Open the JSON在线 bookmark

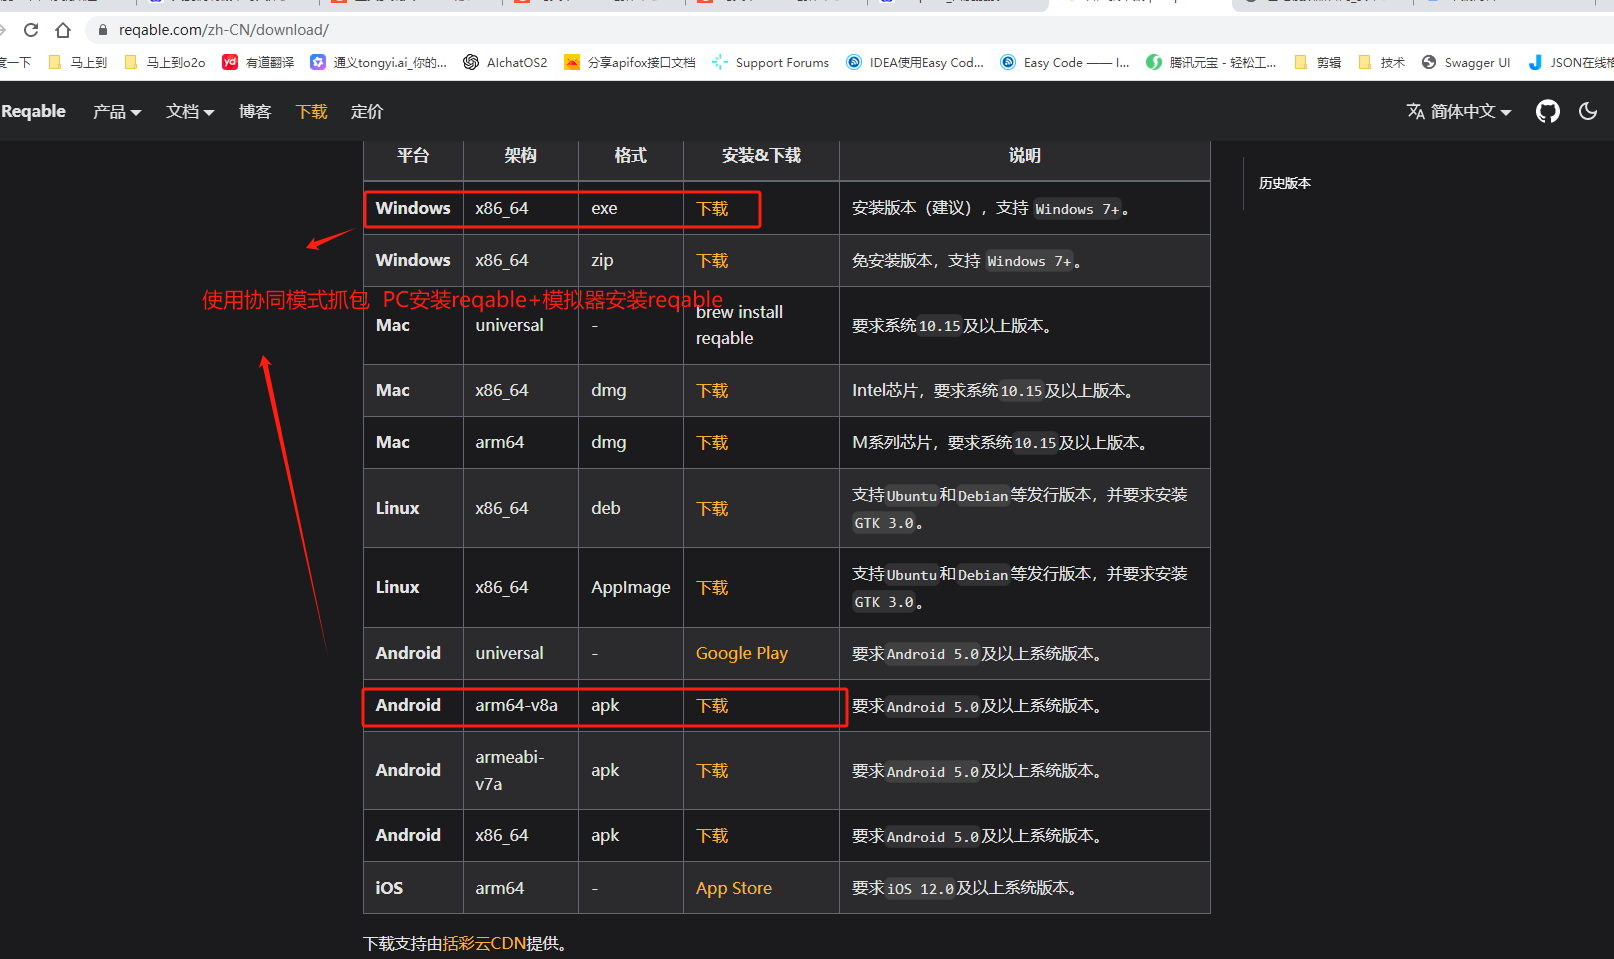[x=1570, y=62]
